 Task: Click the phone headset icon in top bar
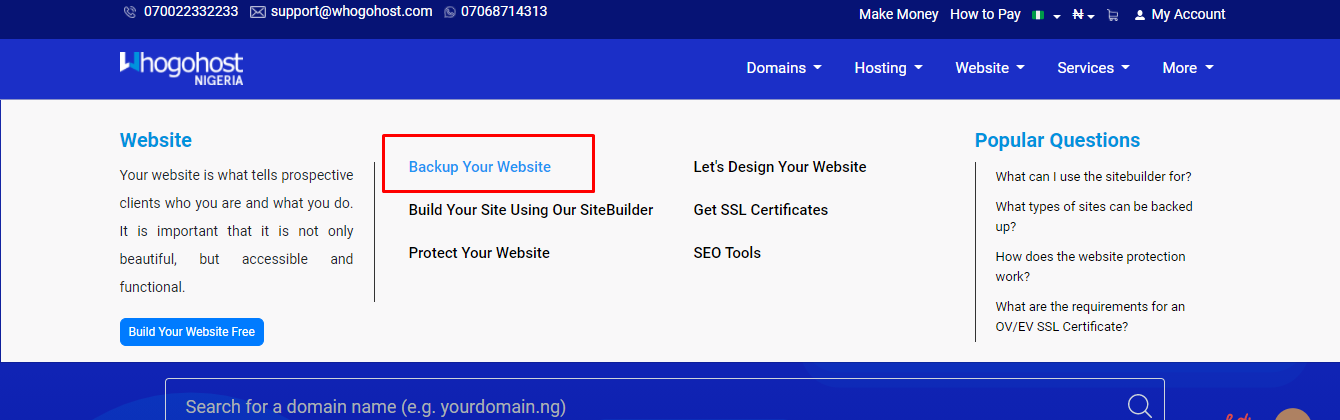(x=130, y=13)
